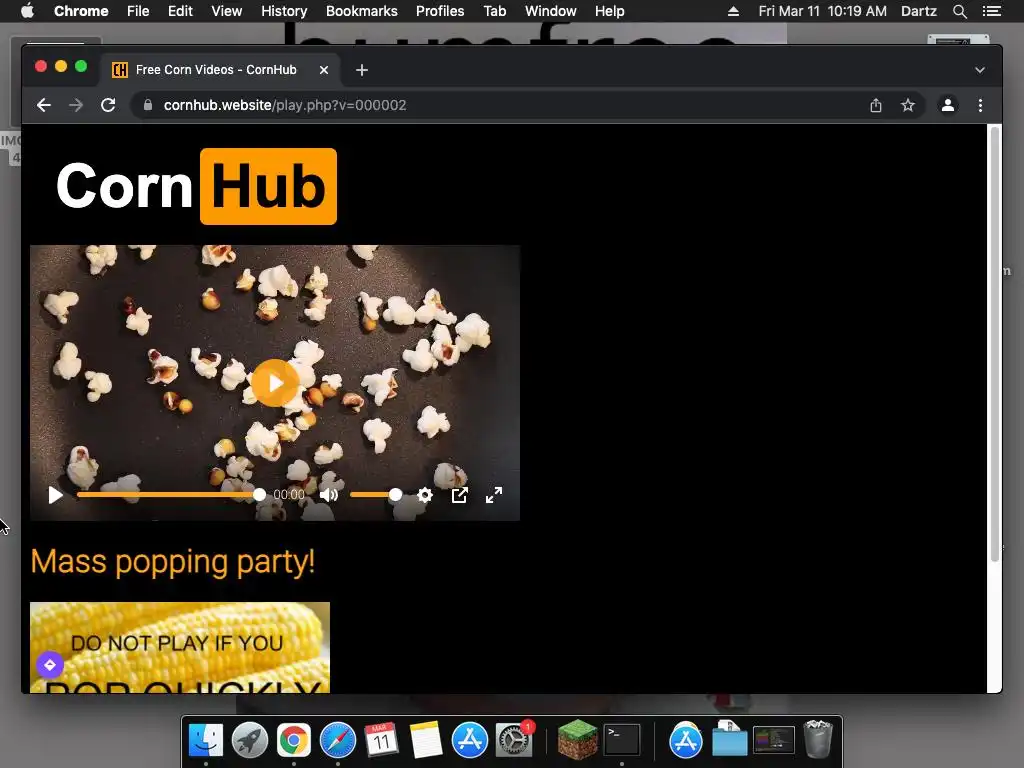Open the File menu
This screenshot has width=1024, height=768.
click(x=138, y=11)
